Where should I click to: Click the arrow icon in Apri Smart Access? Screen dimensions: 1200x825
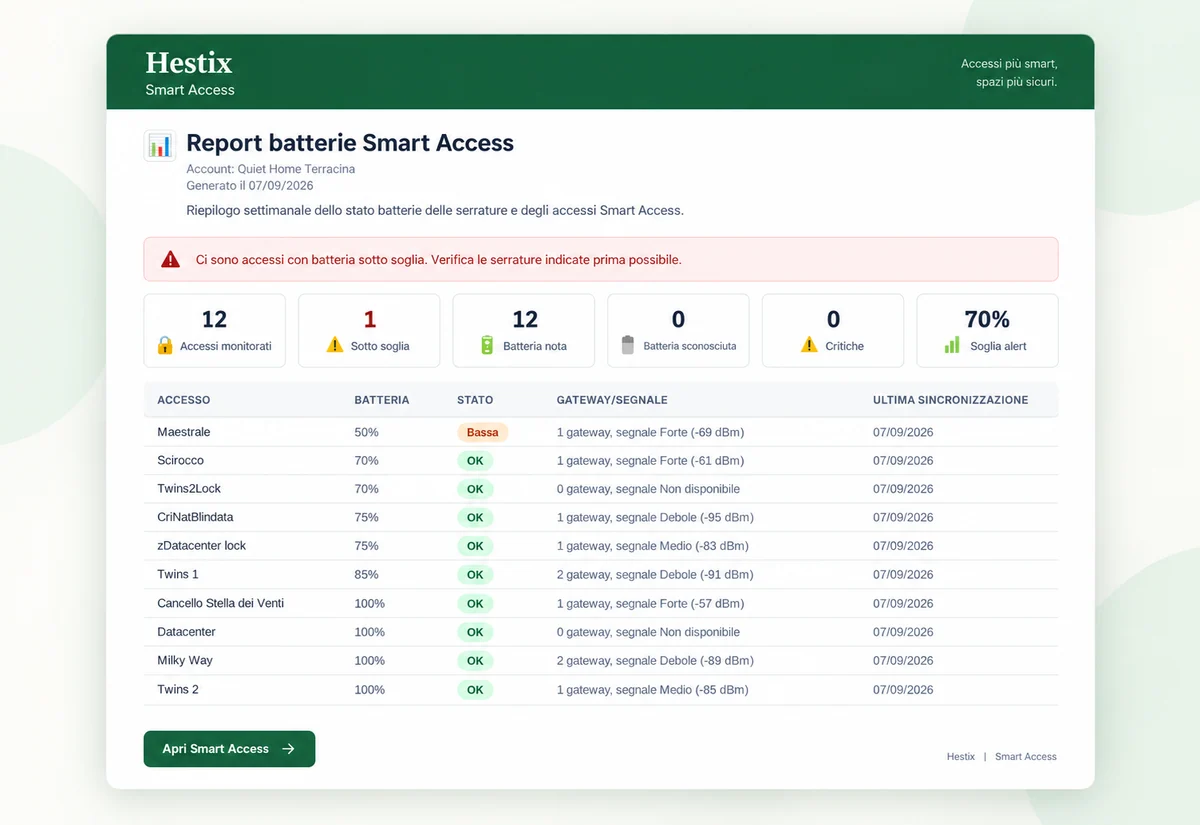(288, 749)
